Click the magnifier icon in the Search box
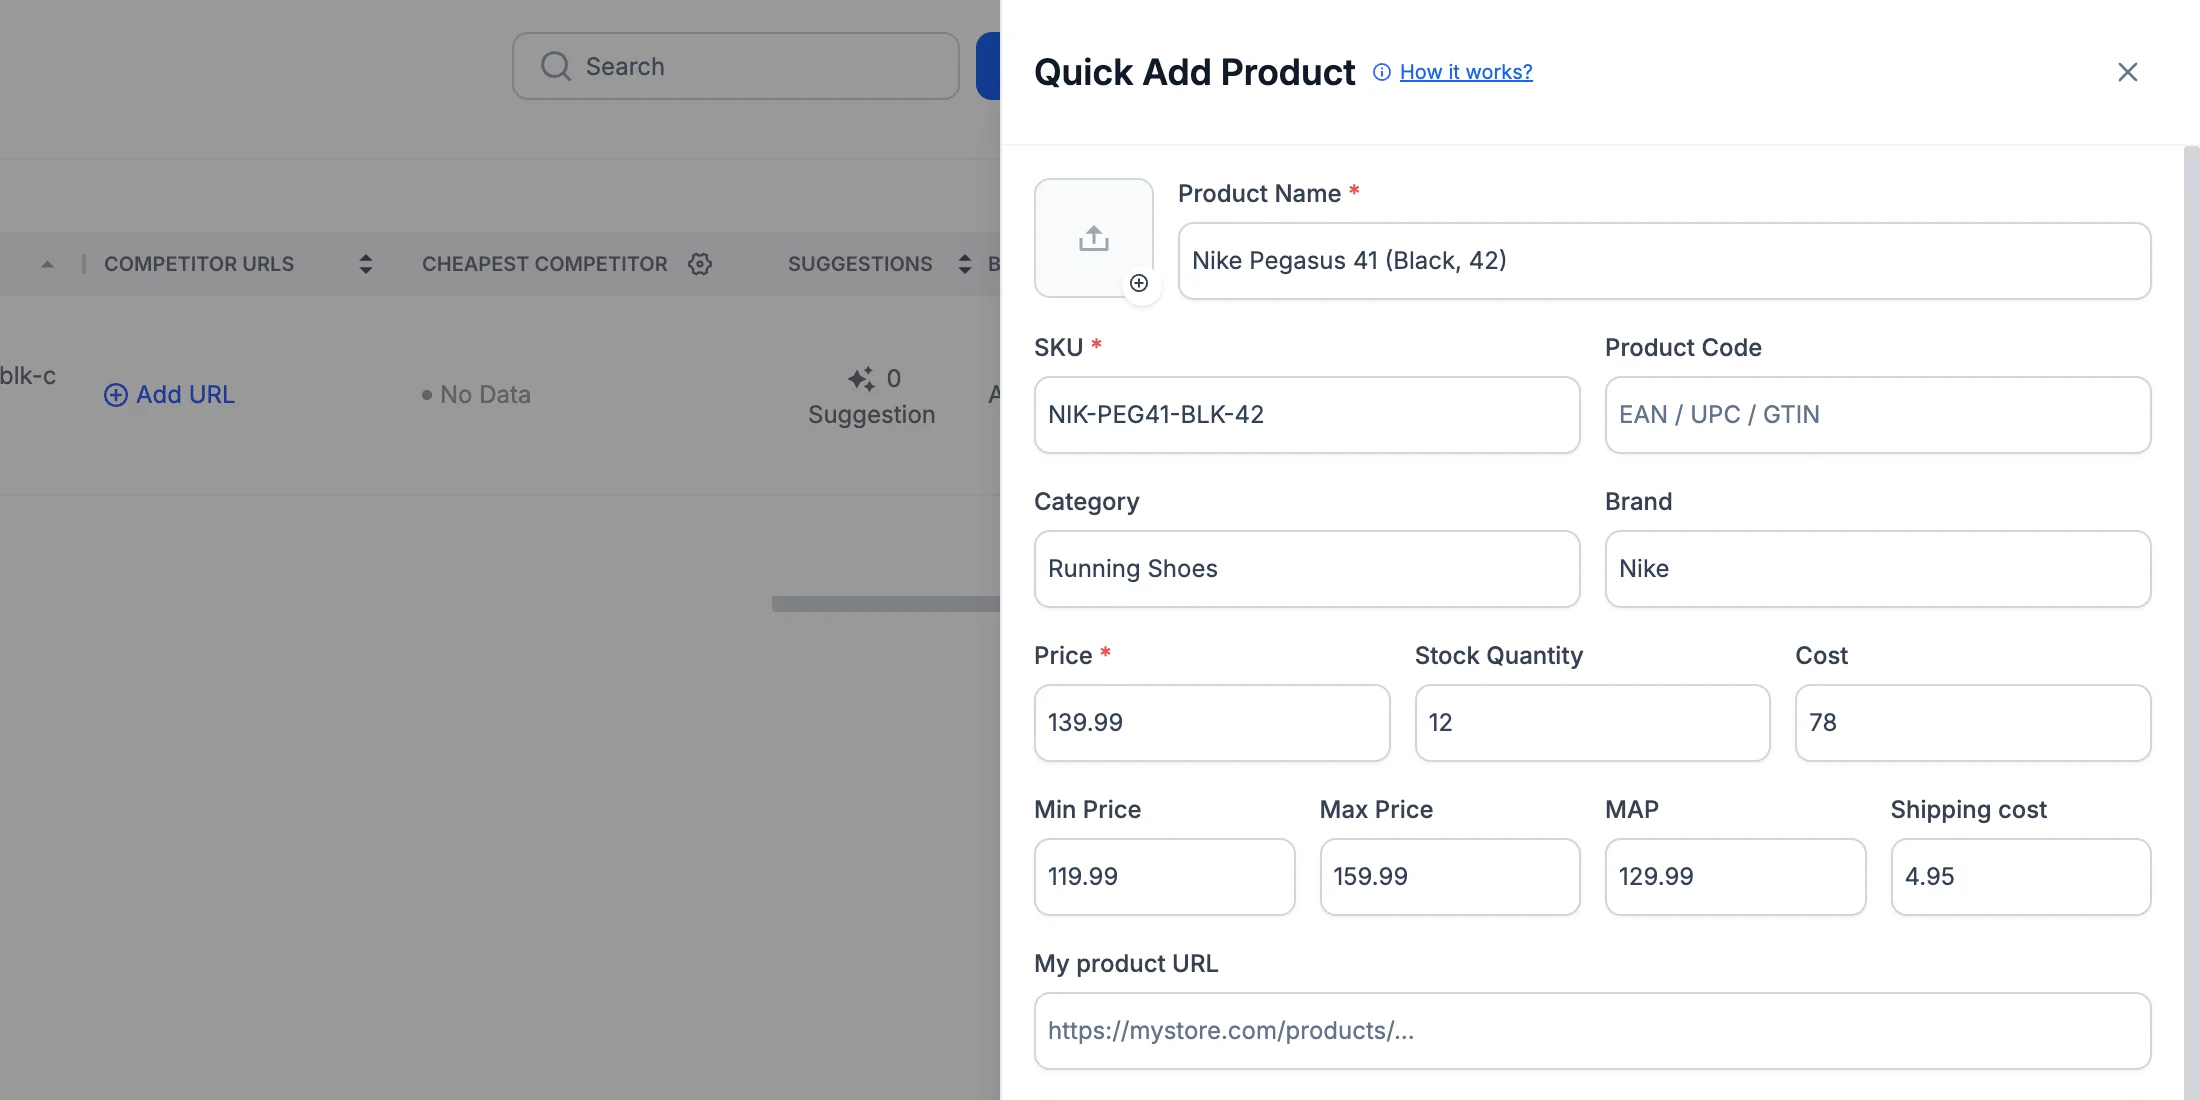This screenshot has height=1100, width=2200. 556,66
